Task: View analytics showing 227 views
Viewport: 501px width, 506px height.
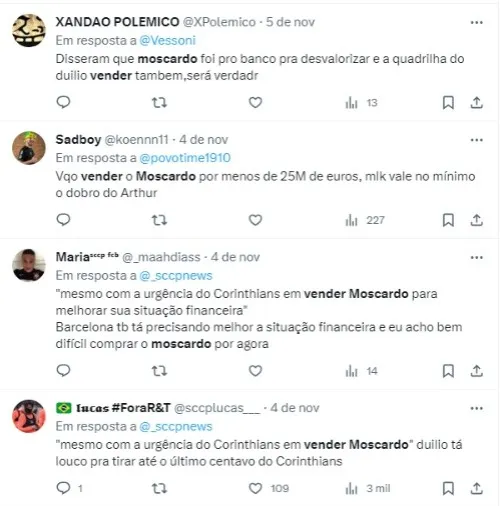Action: (x=365, y=220)
